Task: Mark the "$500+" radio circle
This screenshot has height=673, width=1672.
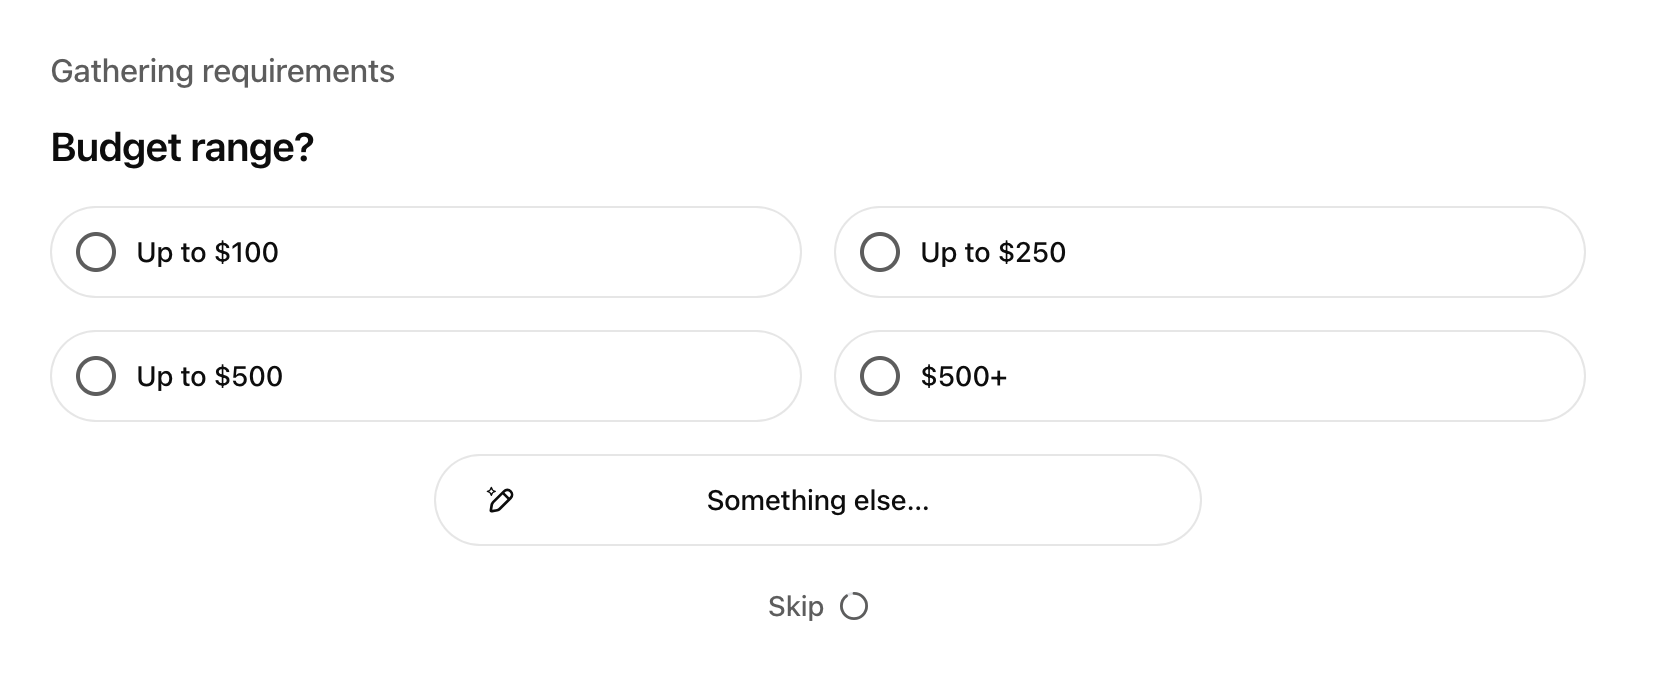Action: (x=880, y=376)
